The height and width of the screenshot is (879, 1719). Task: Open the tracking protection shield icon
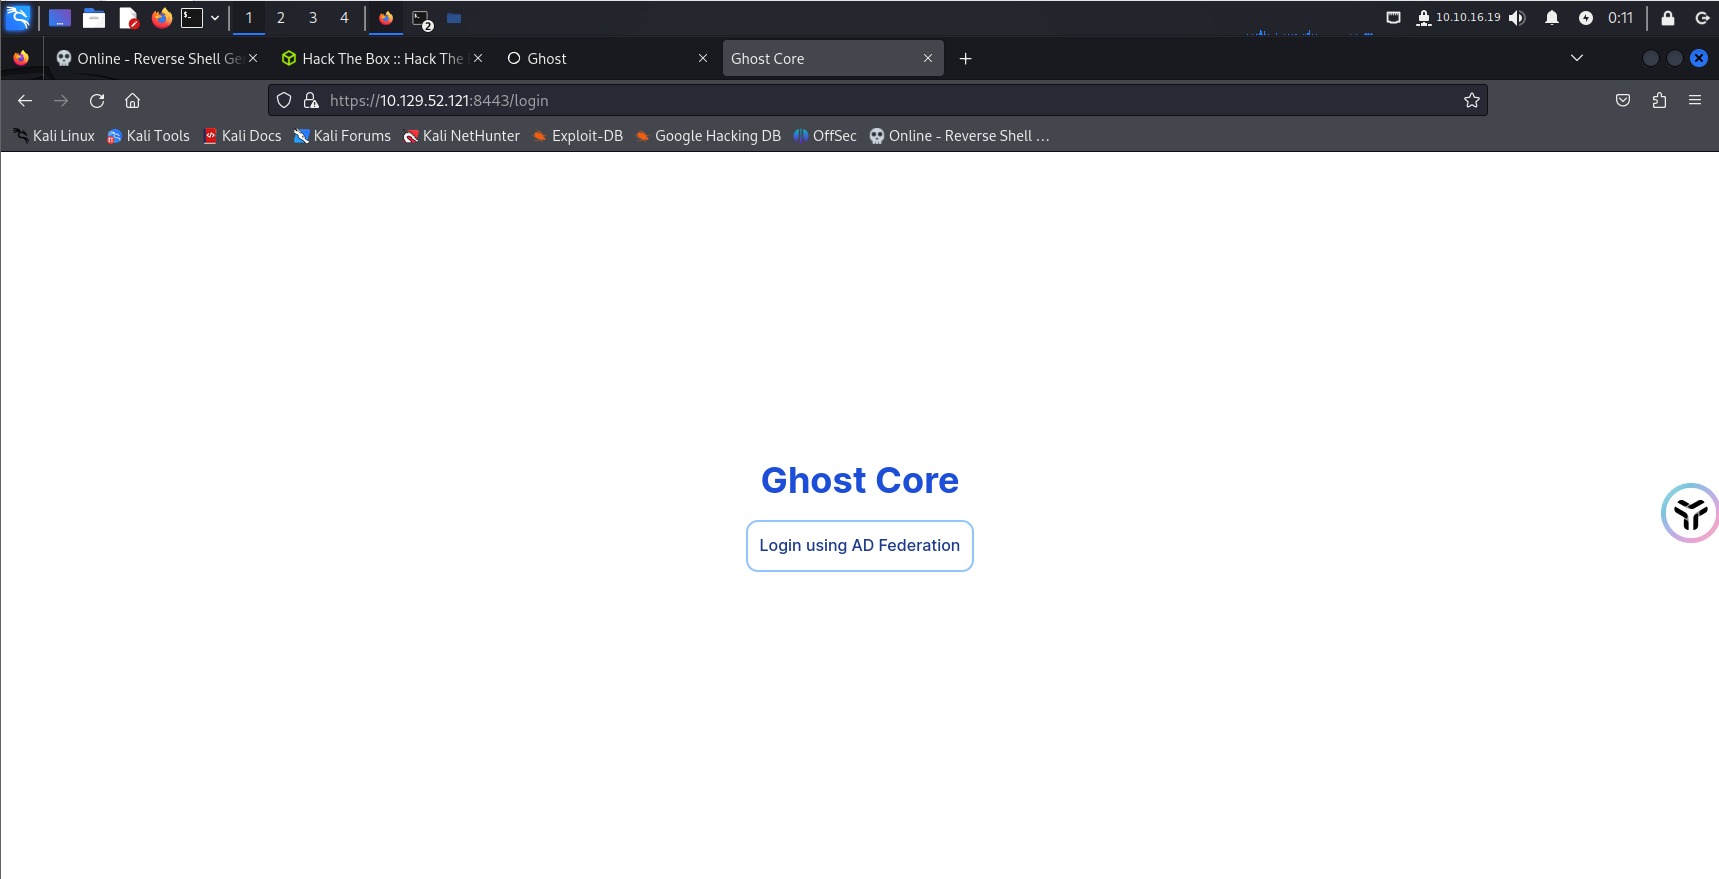284,101
